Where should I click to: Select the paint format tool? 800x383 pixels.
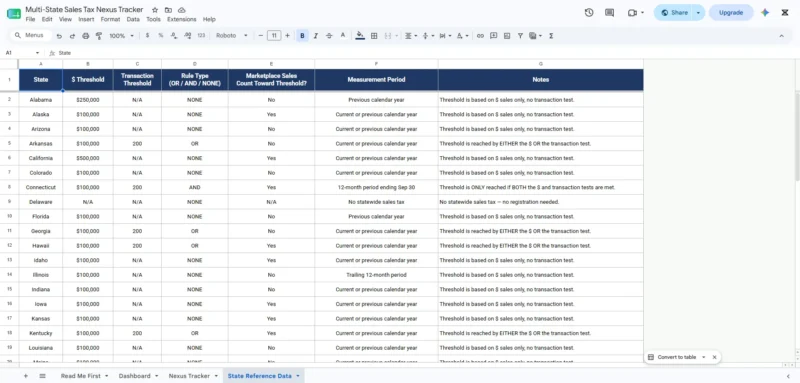click(x=99, y=36)
